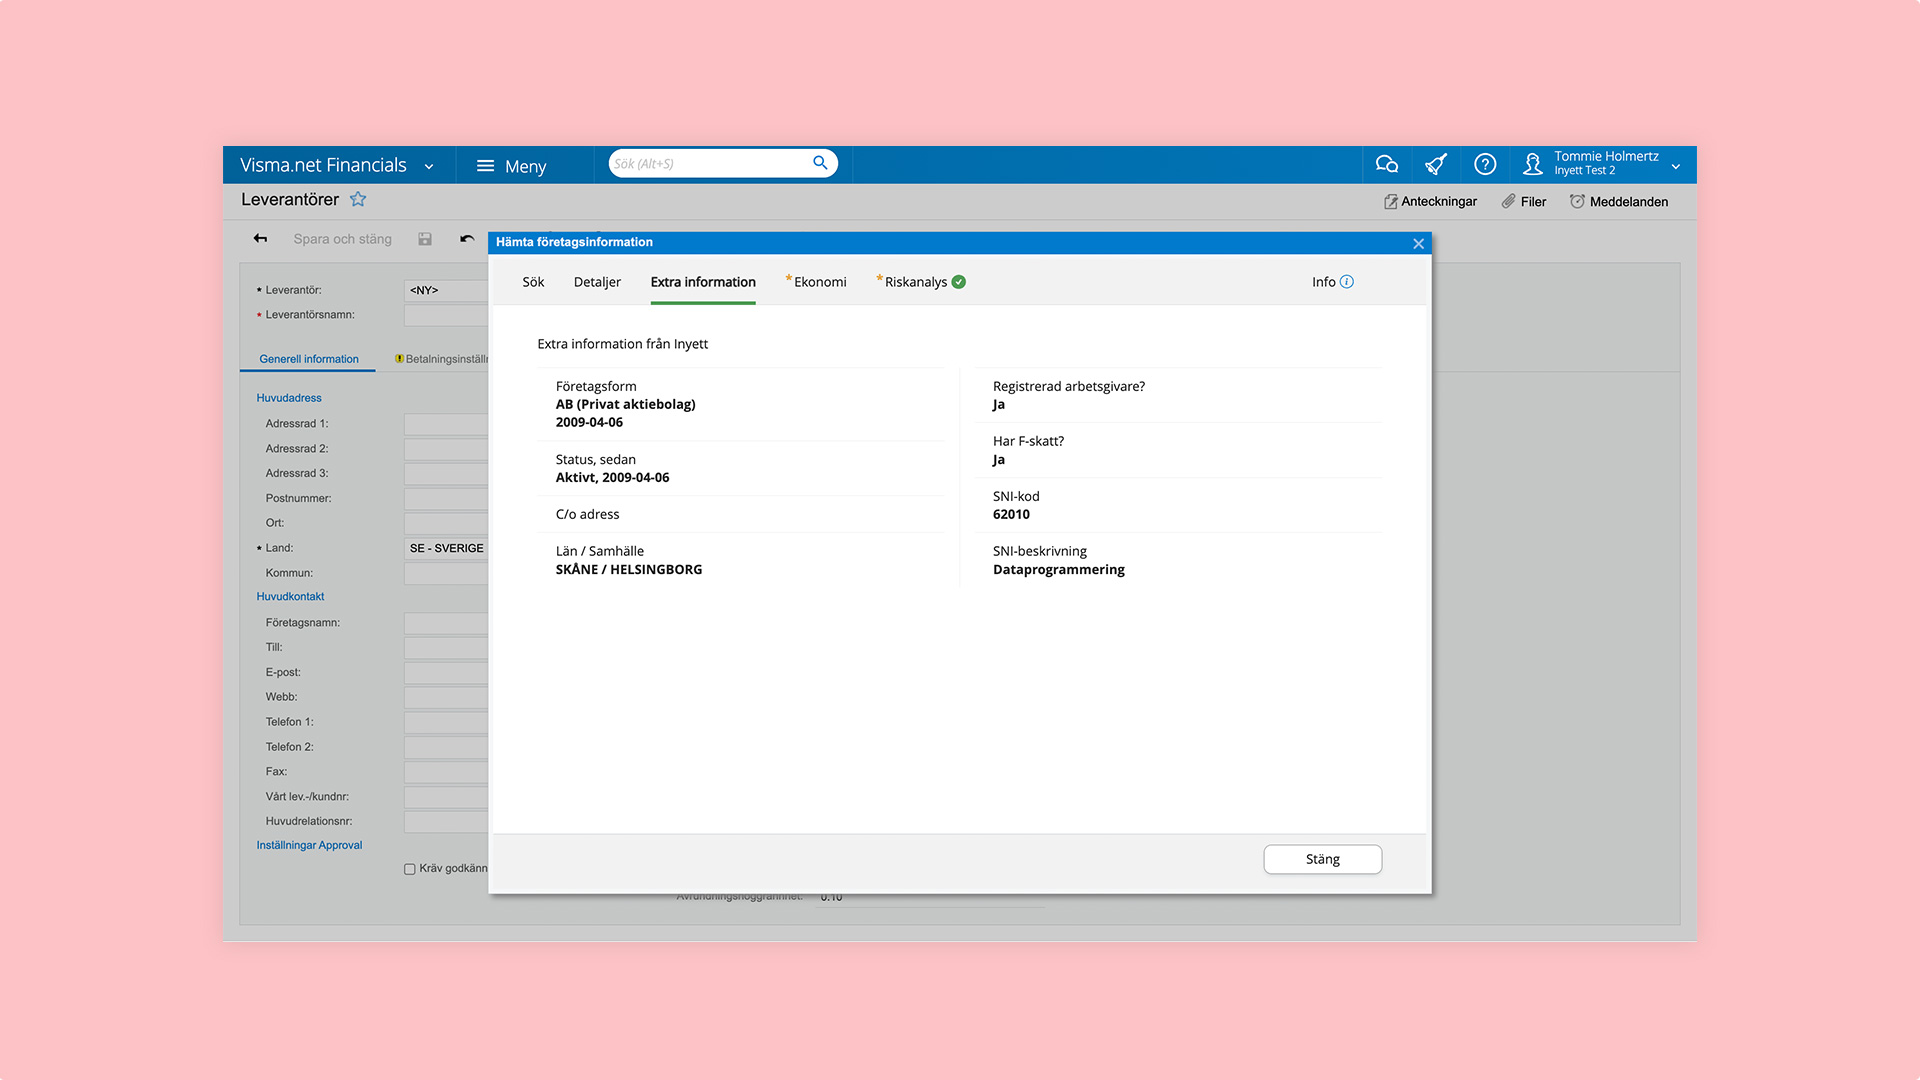The width and height of the screenshot is (1920, 1080).
Task: Click the undo arrow icon
Action: tap(467, 239)
